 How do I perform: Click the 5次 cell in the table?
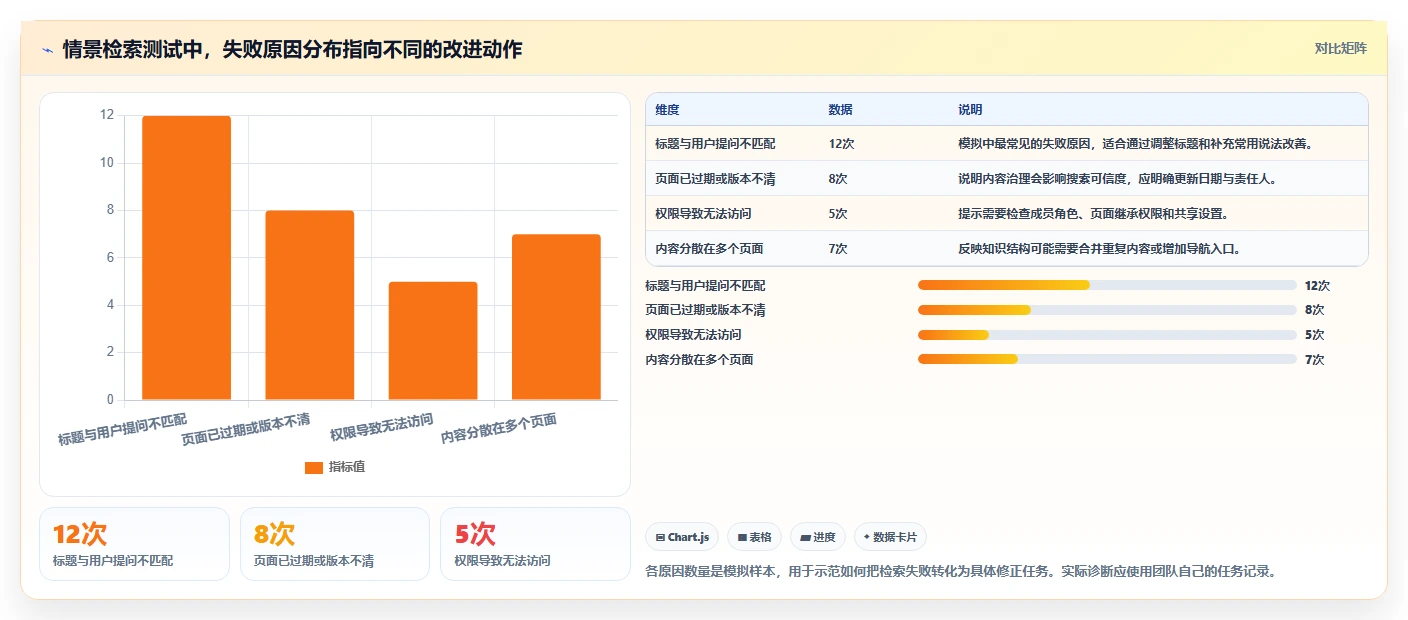coord(838,214)
